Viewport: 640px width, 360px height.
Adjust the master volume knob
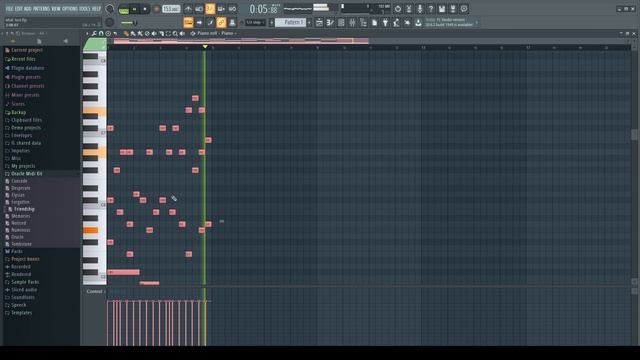[109, 9]
